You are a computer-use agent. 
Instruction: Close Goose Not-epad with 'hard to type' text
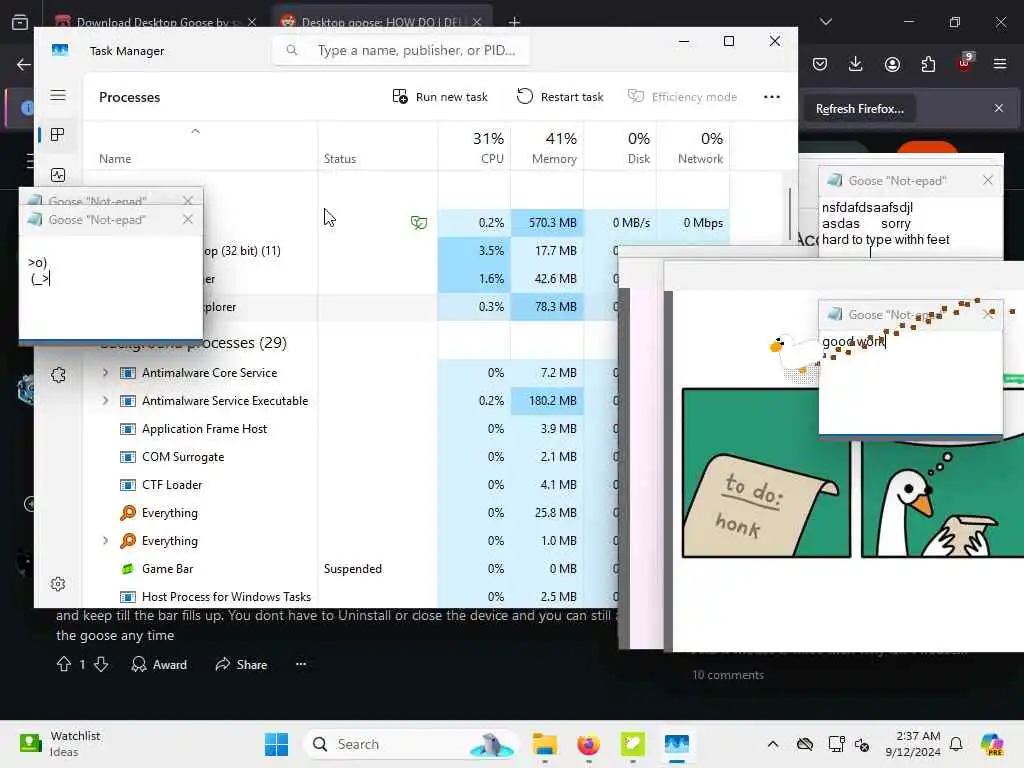tap(987, 180)
